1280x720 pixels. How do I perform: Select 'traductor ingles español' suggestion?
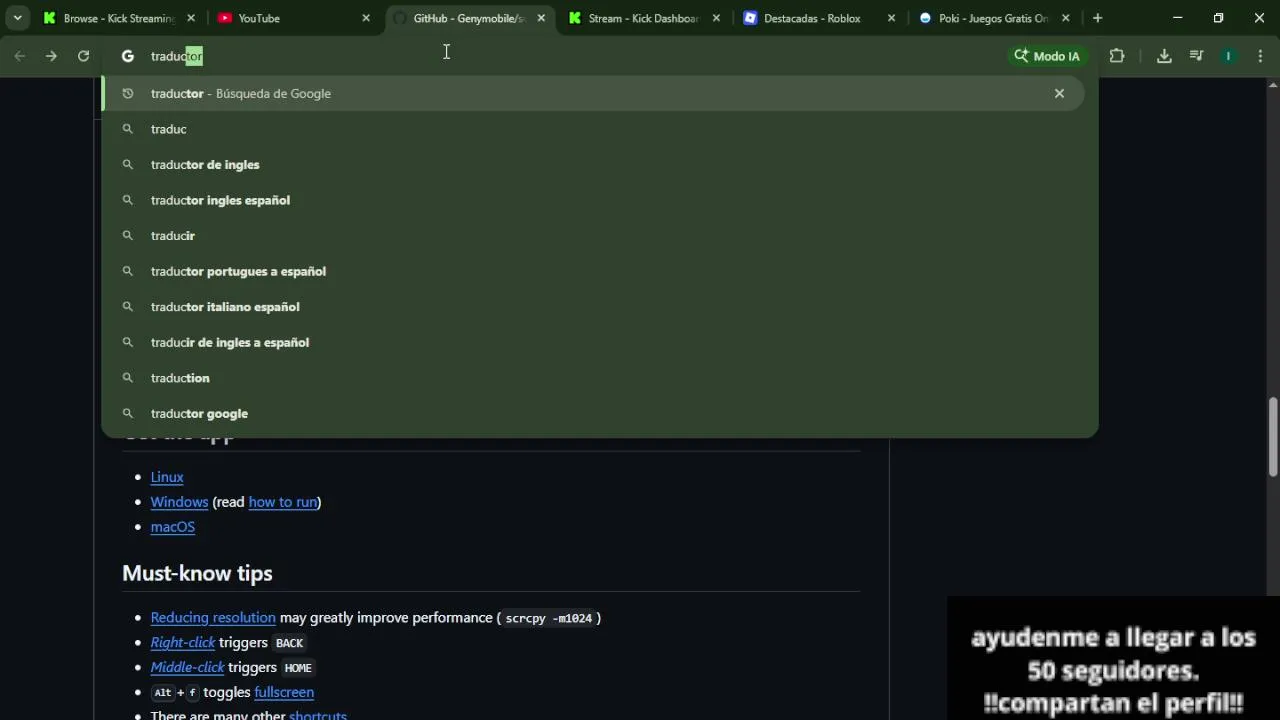(594, 200)
